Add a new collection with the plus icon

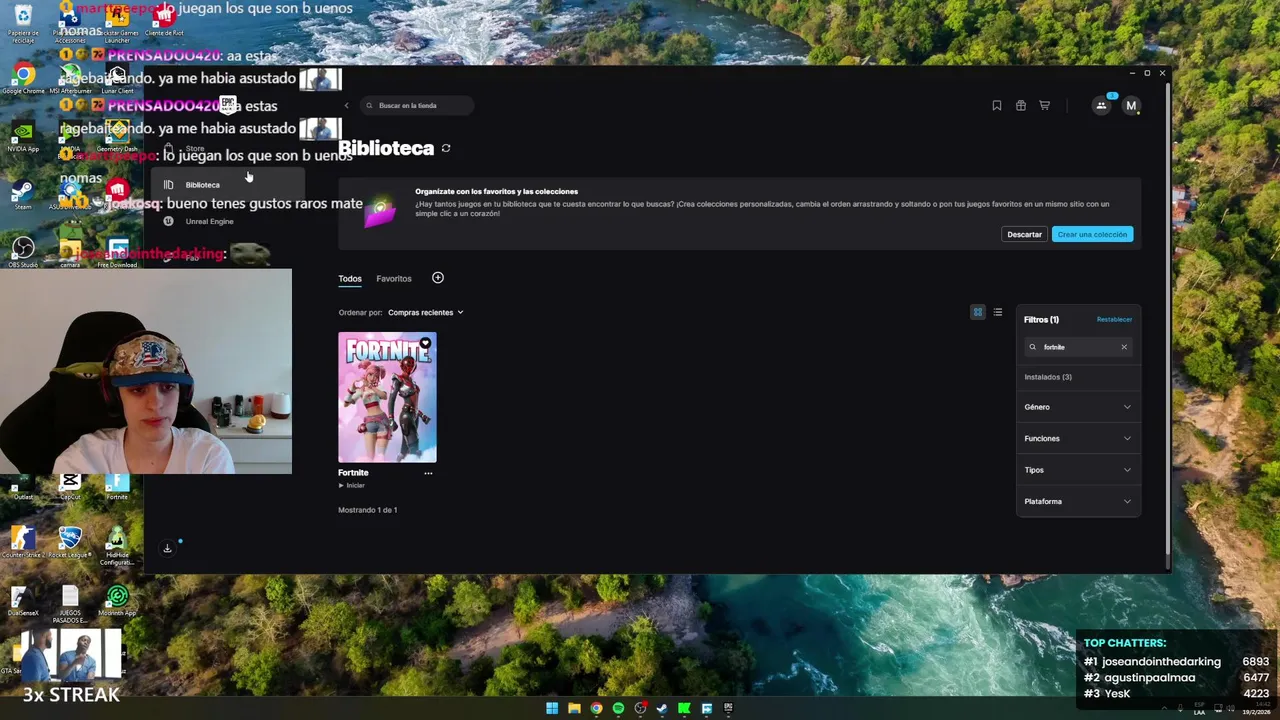(437, 278)
